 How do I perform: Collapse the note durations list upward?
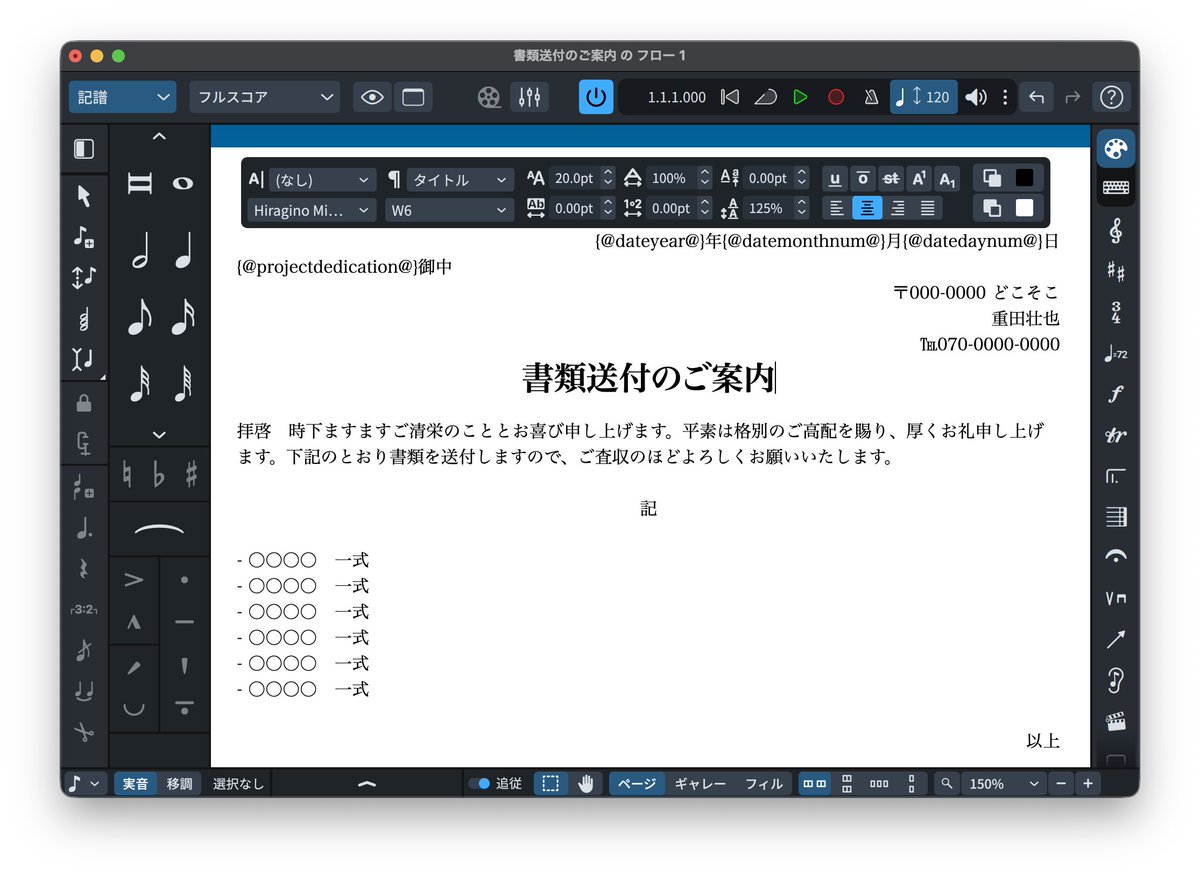pos(159,138)
